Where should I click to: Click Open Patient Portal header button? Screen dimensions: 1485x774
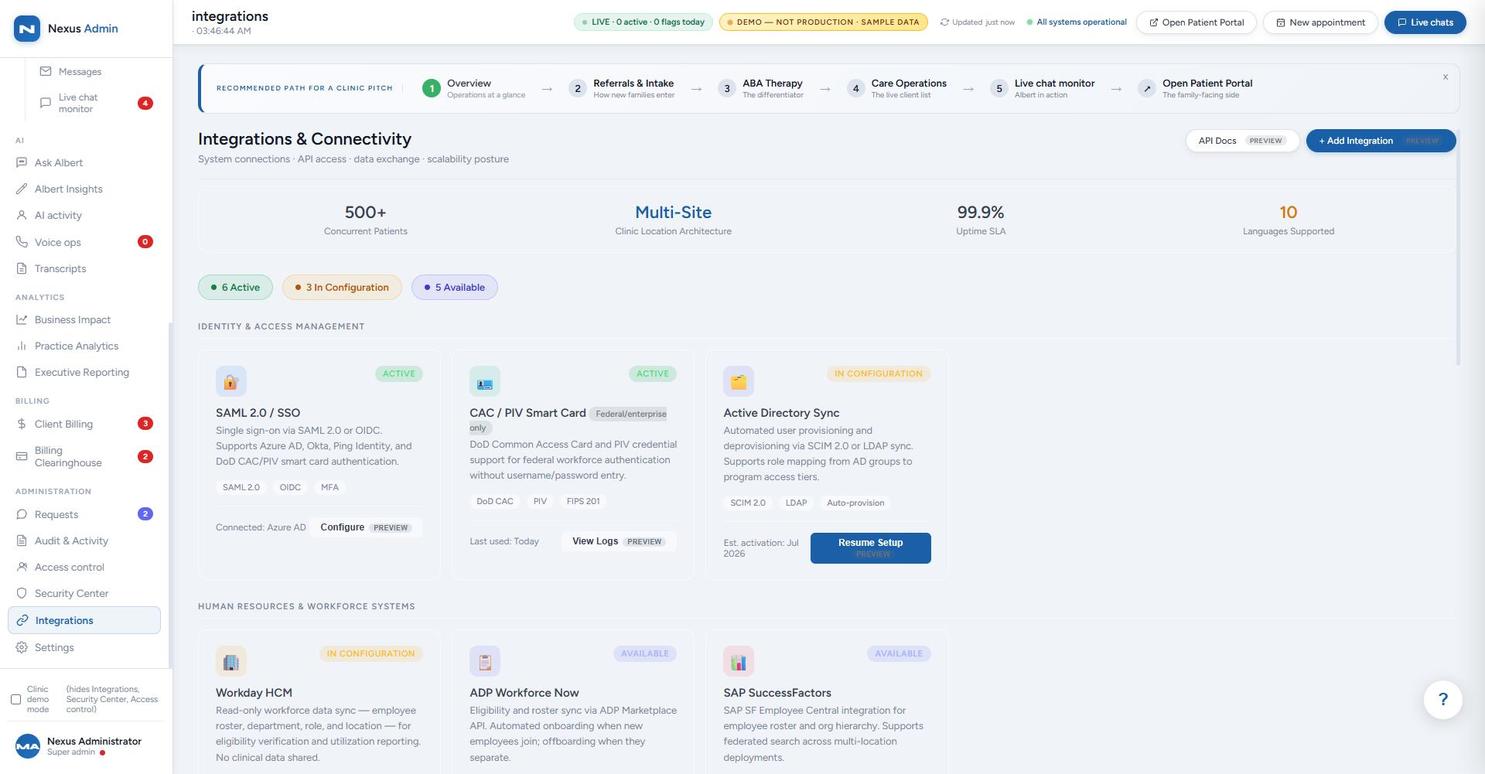pyautogui.click(x=1196, y=22)
